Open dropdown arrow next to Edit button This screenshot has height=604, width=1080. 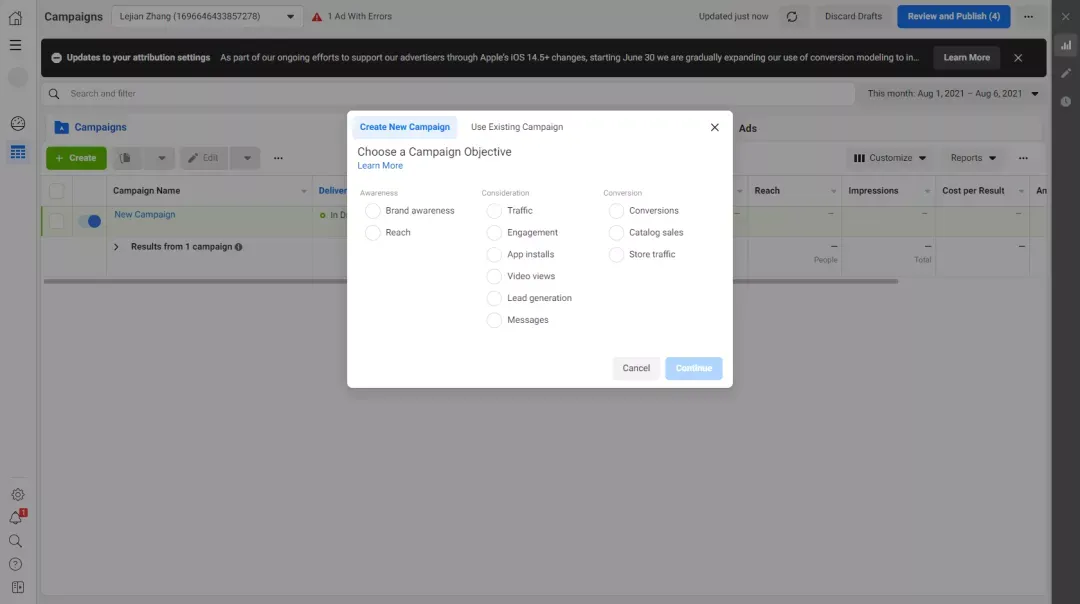pos(247,158)
